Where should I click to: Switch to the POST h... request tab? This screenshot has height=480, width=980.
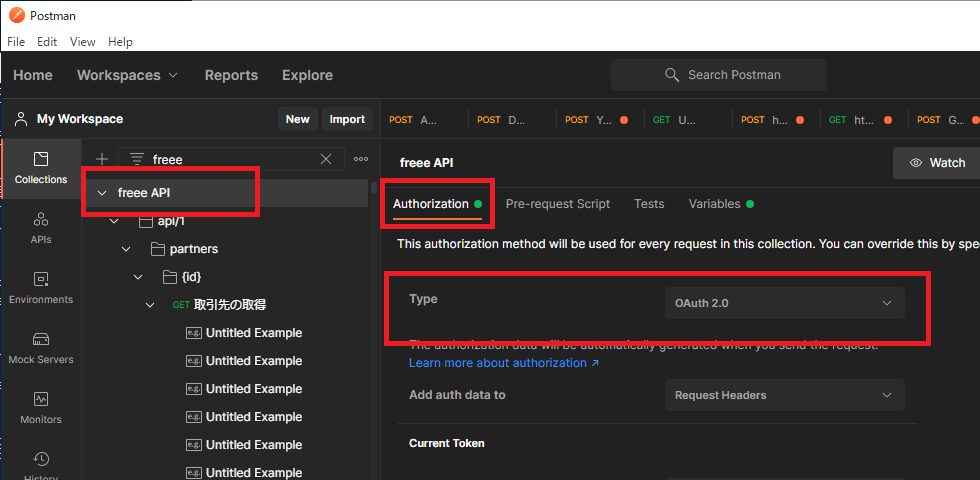point(776,119)
